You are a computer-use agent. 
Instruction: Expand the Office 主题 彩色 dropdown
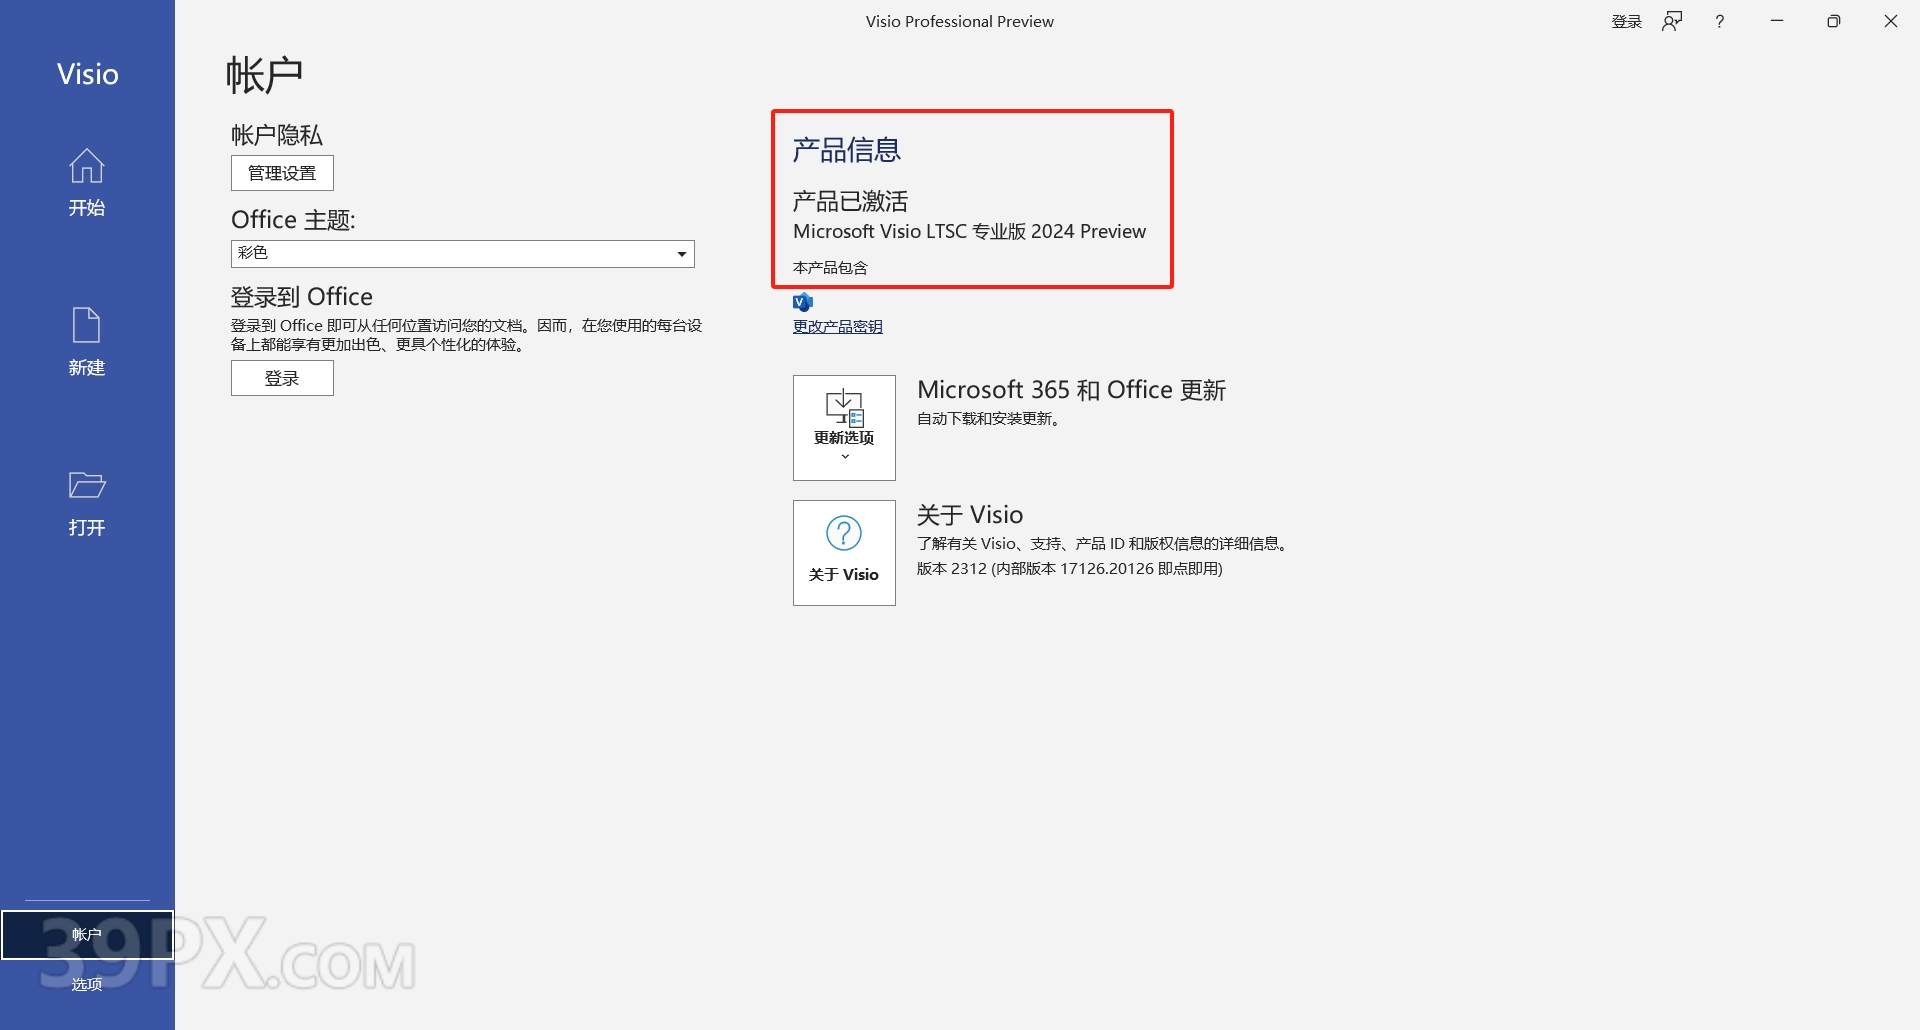(462, 254)
